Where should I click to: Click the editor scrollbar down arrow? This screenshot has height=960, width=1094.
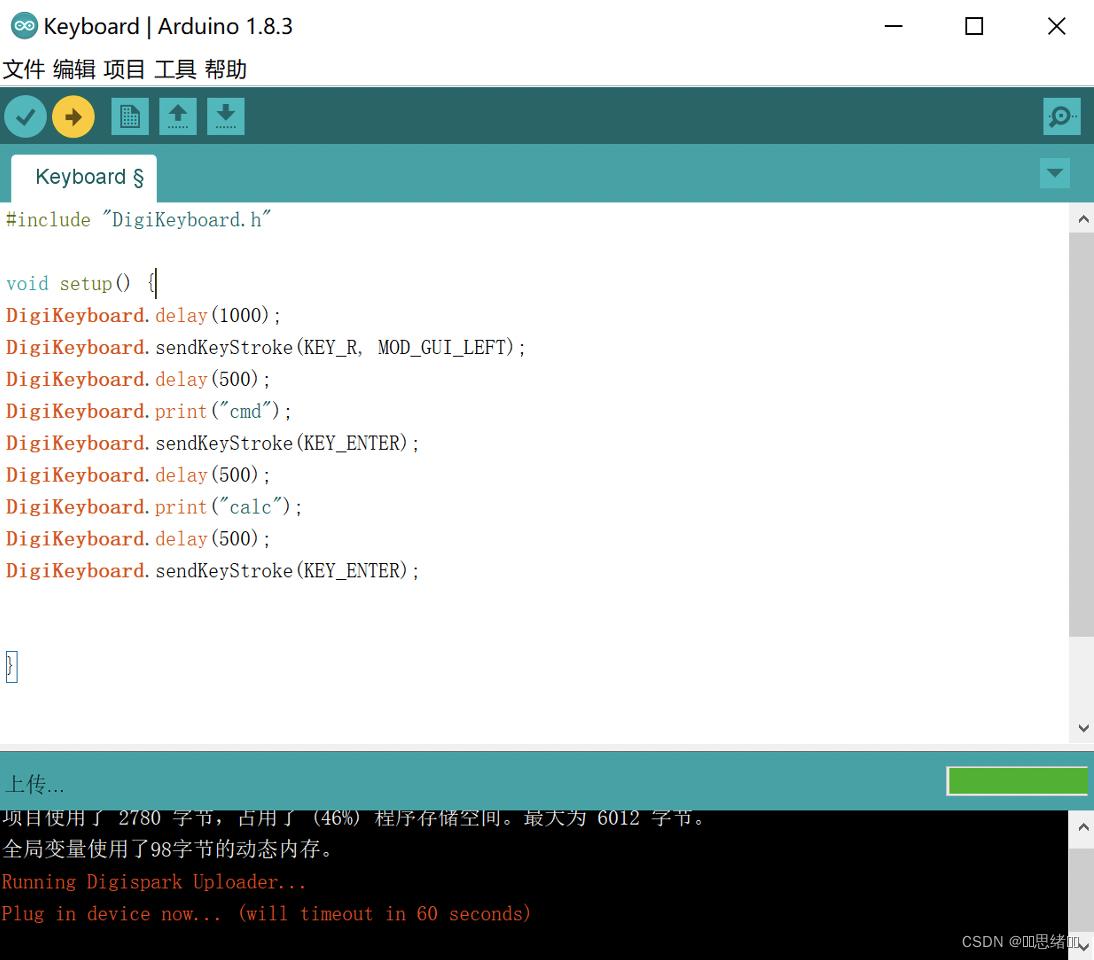[1083, 728]
